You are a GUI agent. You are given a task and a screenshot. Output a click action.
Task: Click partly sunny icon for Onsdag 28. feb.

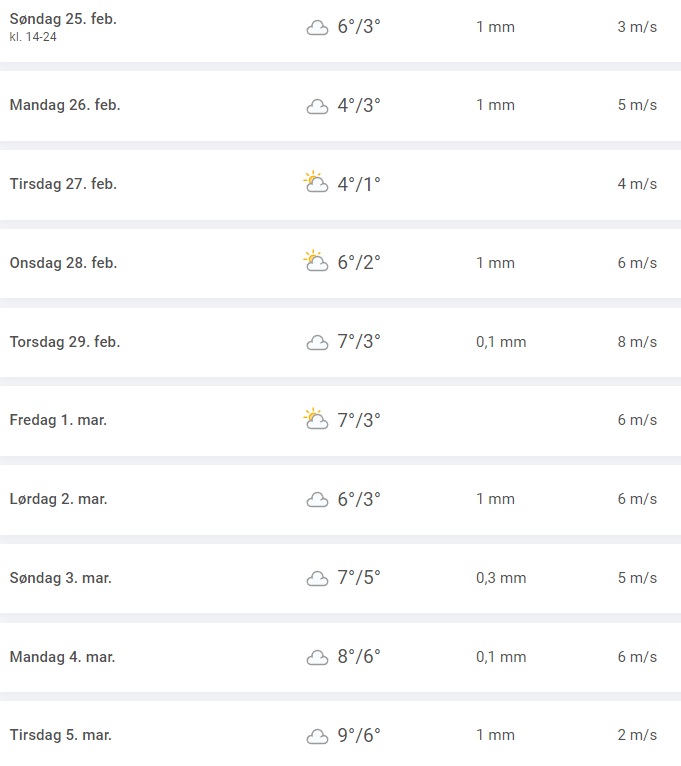(x=316, y=262)
